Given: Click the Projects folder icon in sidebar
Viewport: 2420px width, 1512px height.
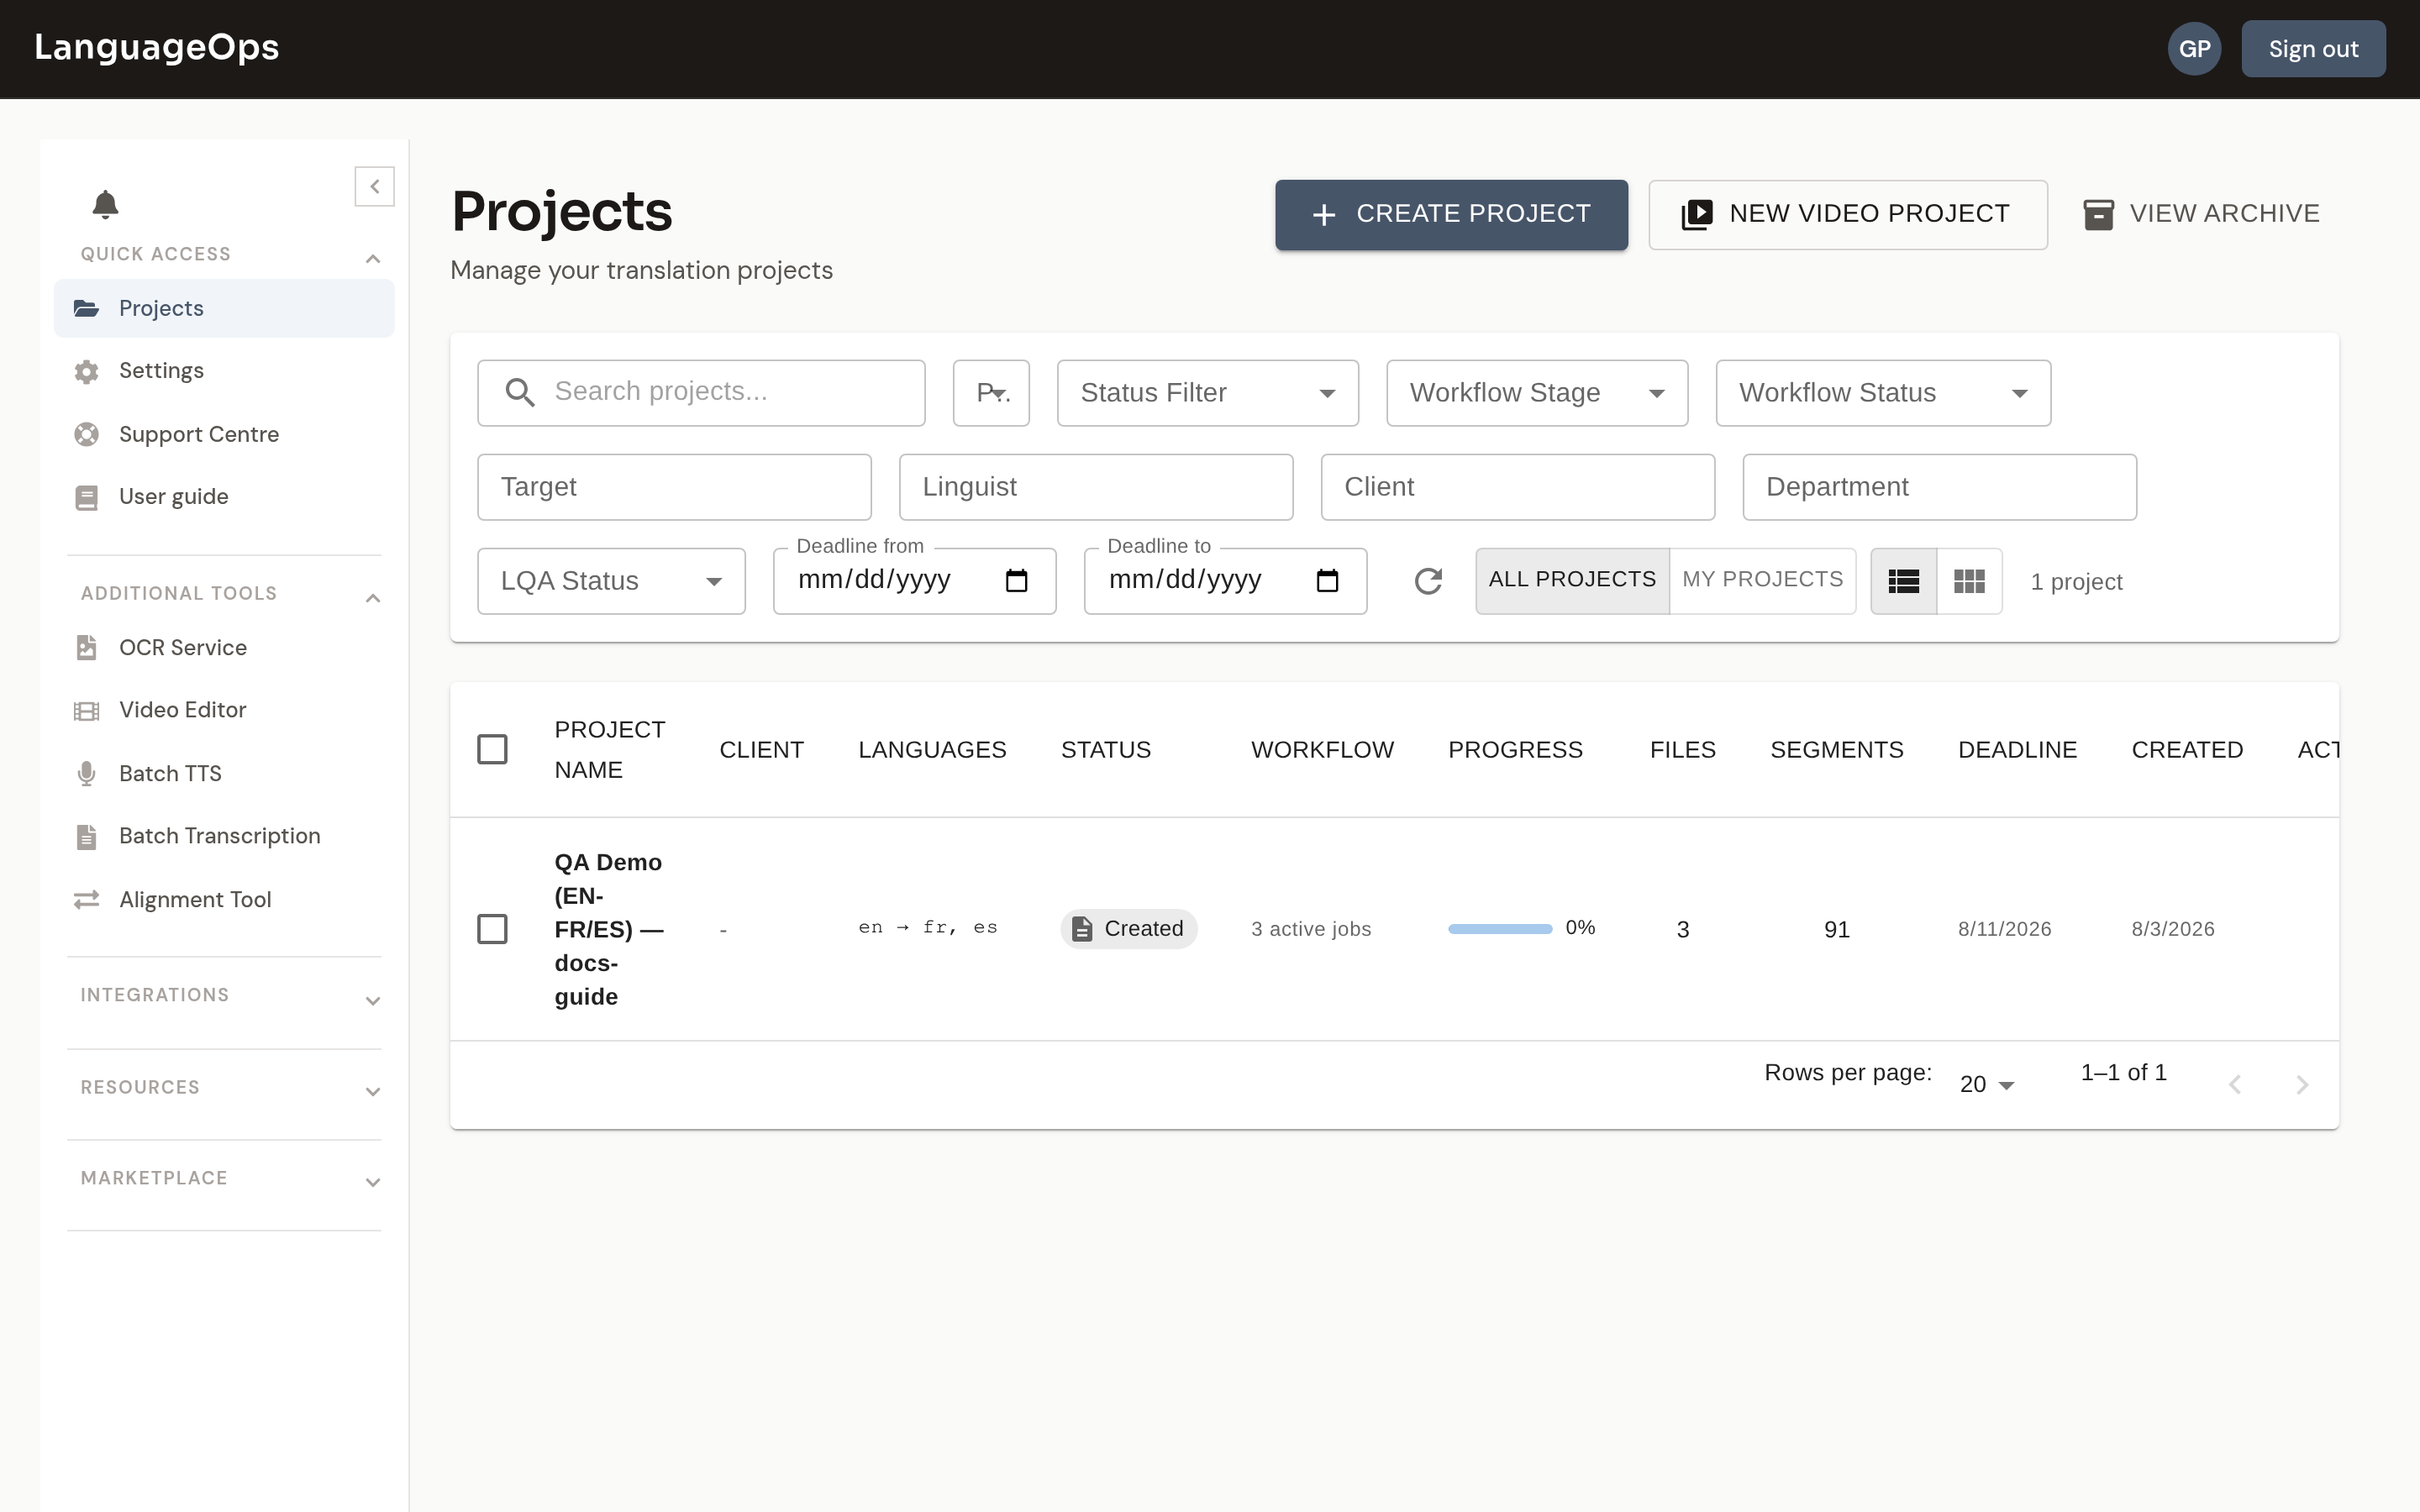Looking at the screenshot, I should point(87,308).
